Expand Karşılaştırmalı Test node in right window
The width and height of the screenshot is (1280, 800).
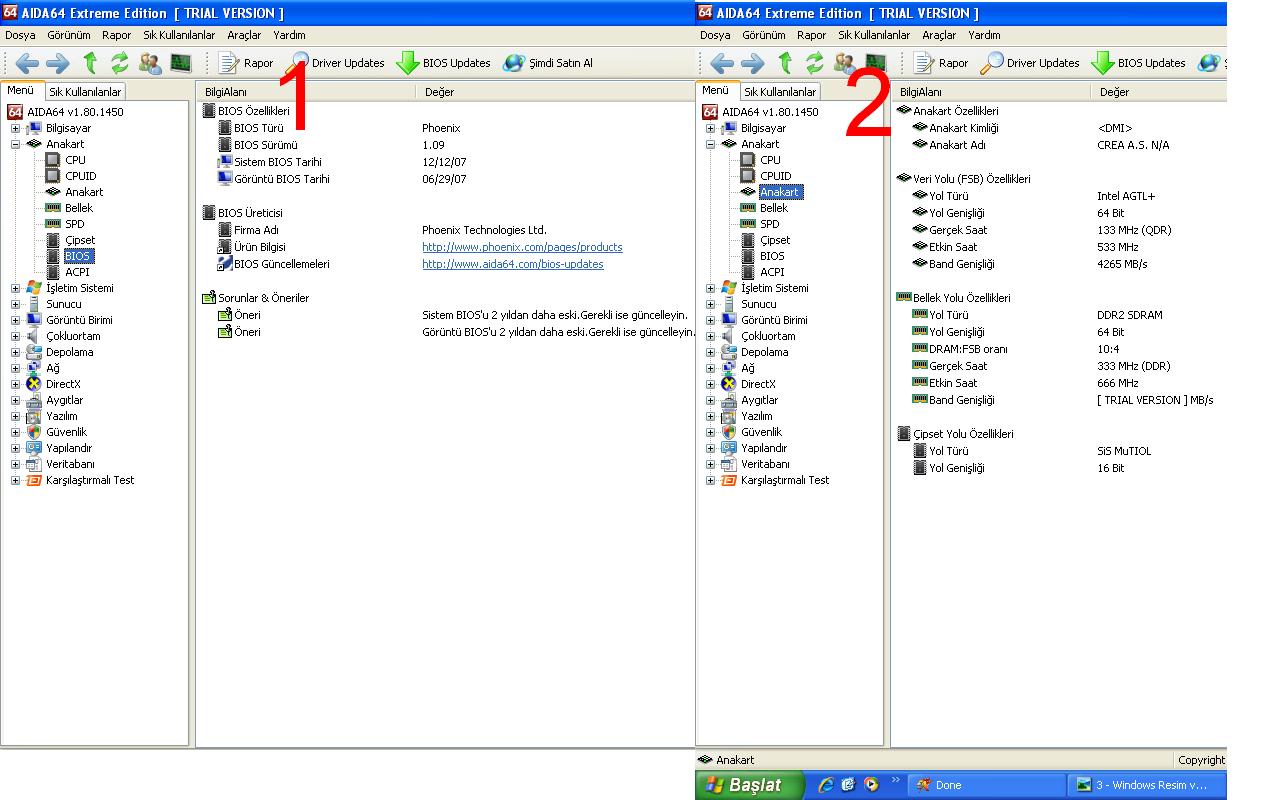point(710,480)
